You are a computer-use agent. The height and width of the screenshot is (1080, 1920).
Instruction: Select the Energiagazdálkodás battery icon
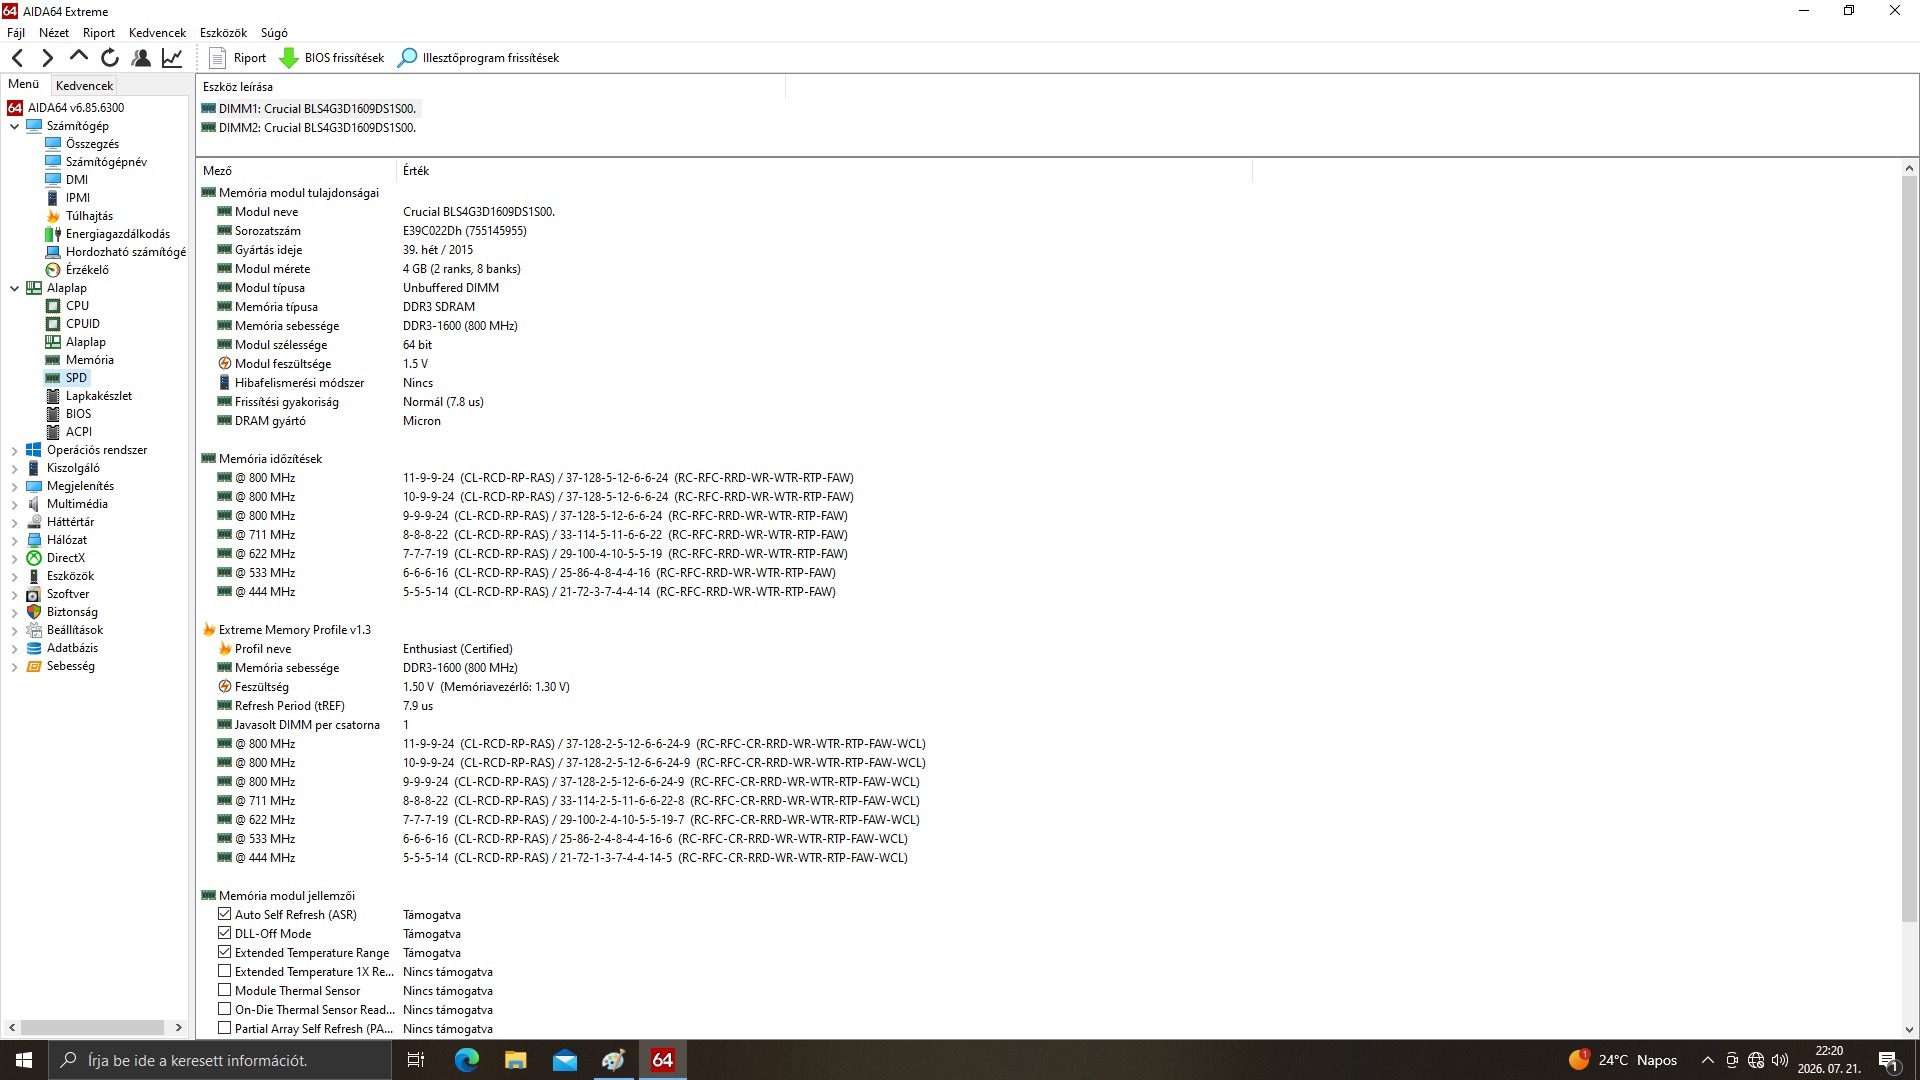53,234
